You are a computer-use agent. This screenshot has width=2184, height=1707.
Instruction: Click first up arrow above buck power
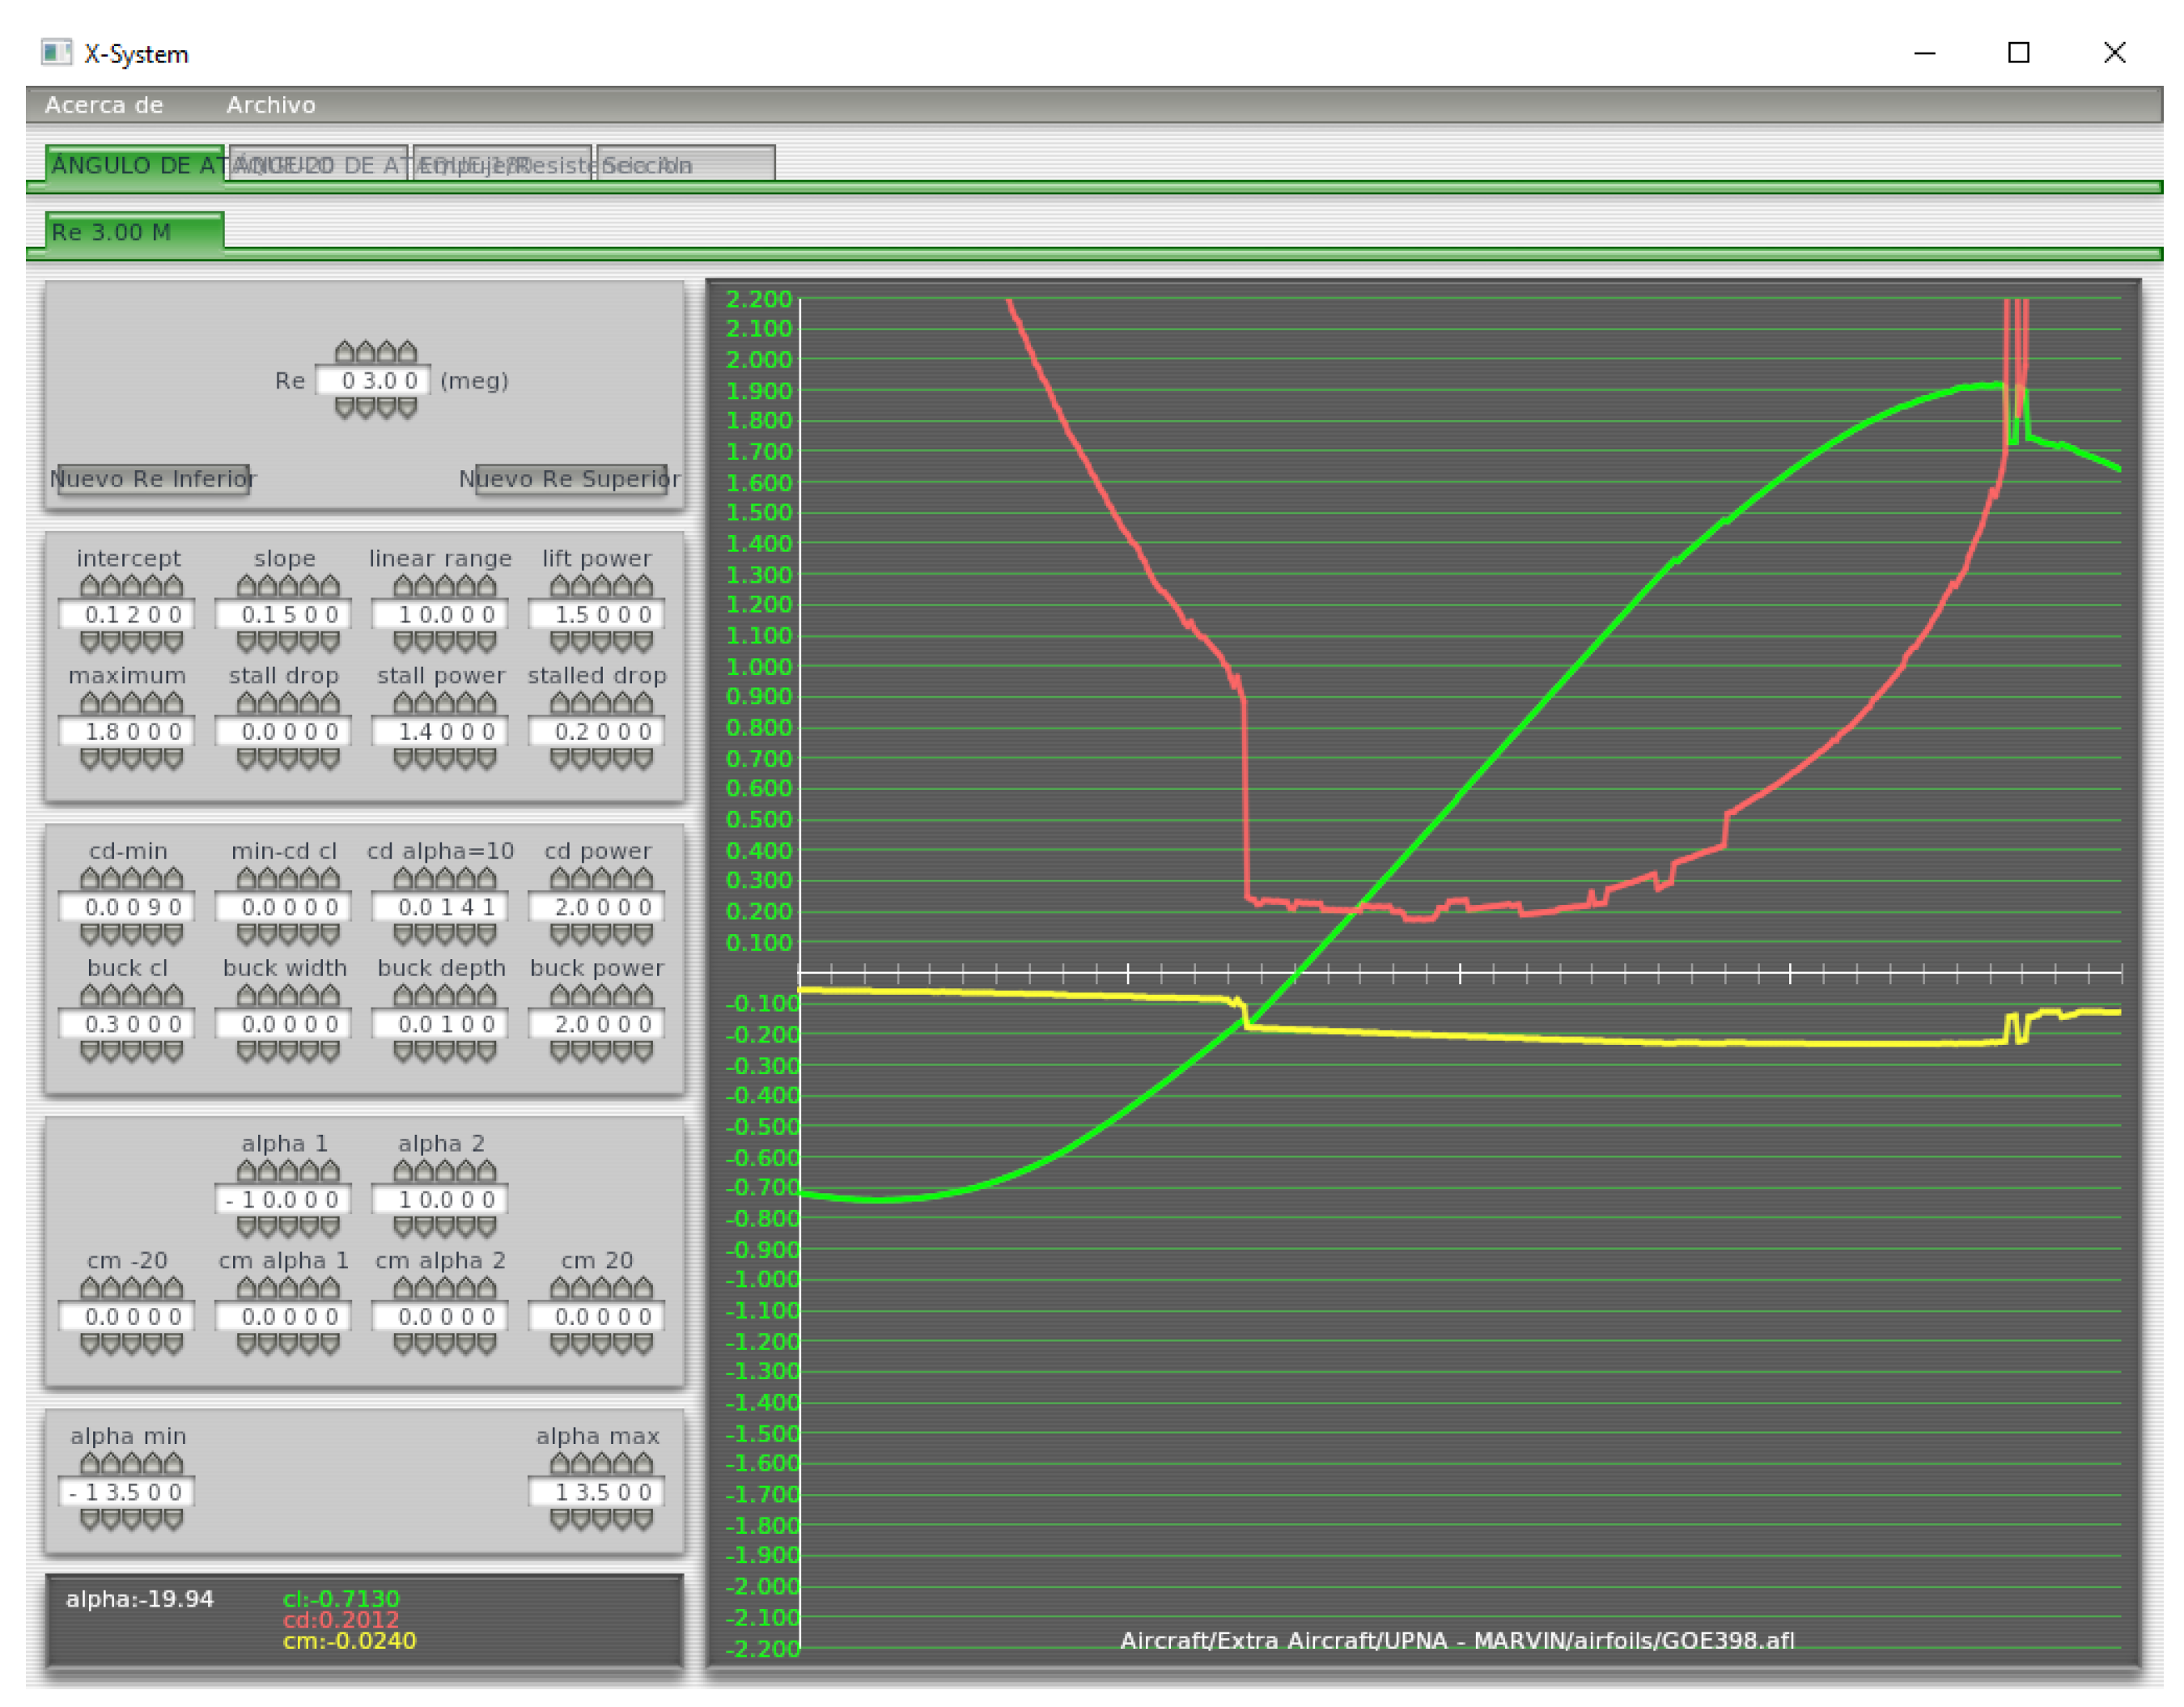[x=560, y=996]
